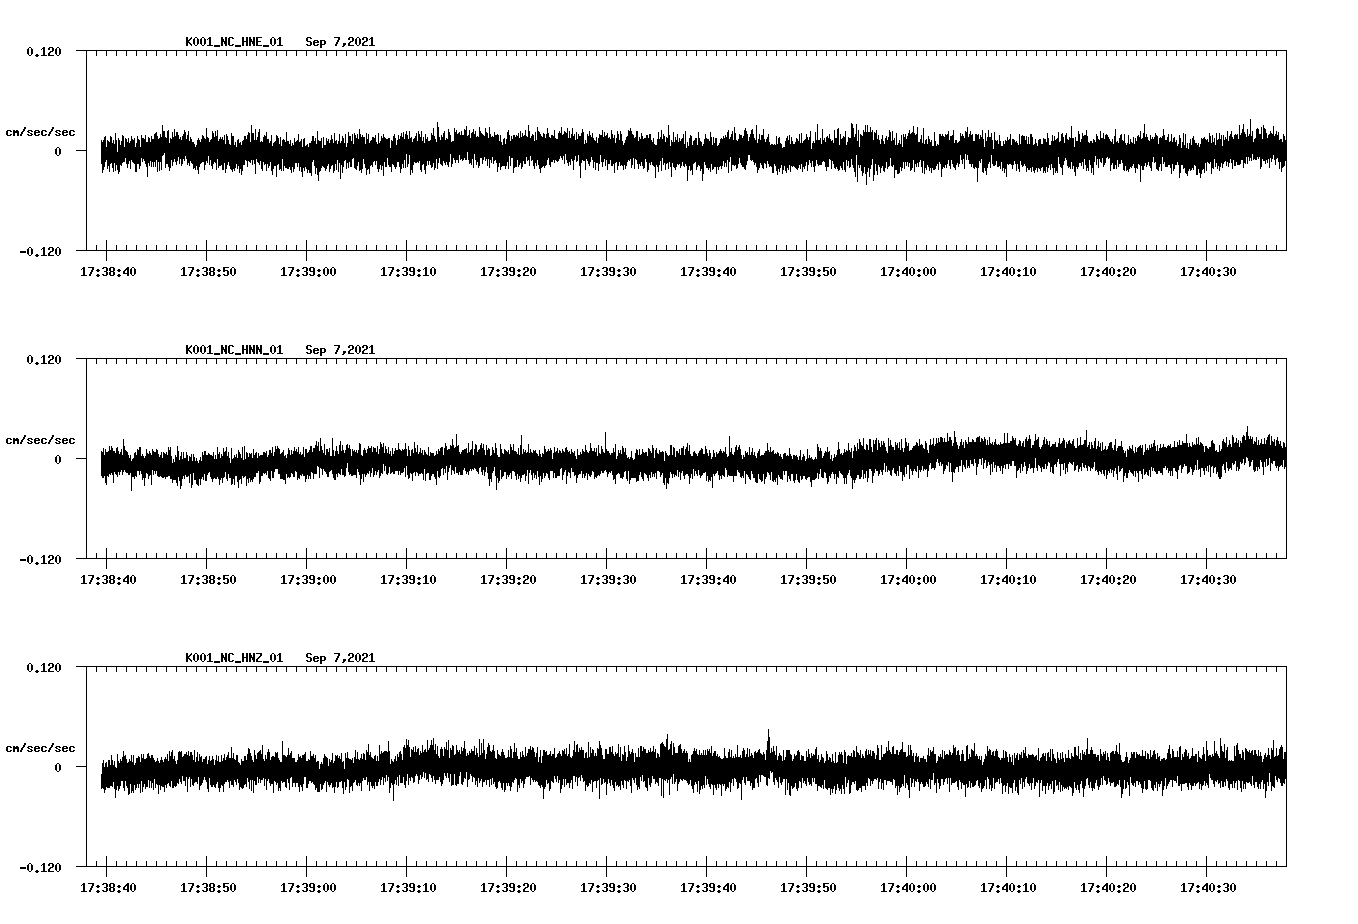Click the 0.120 upper axis value on HNN plot

click(x=43, y=359)
